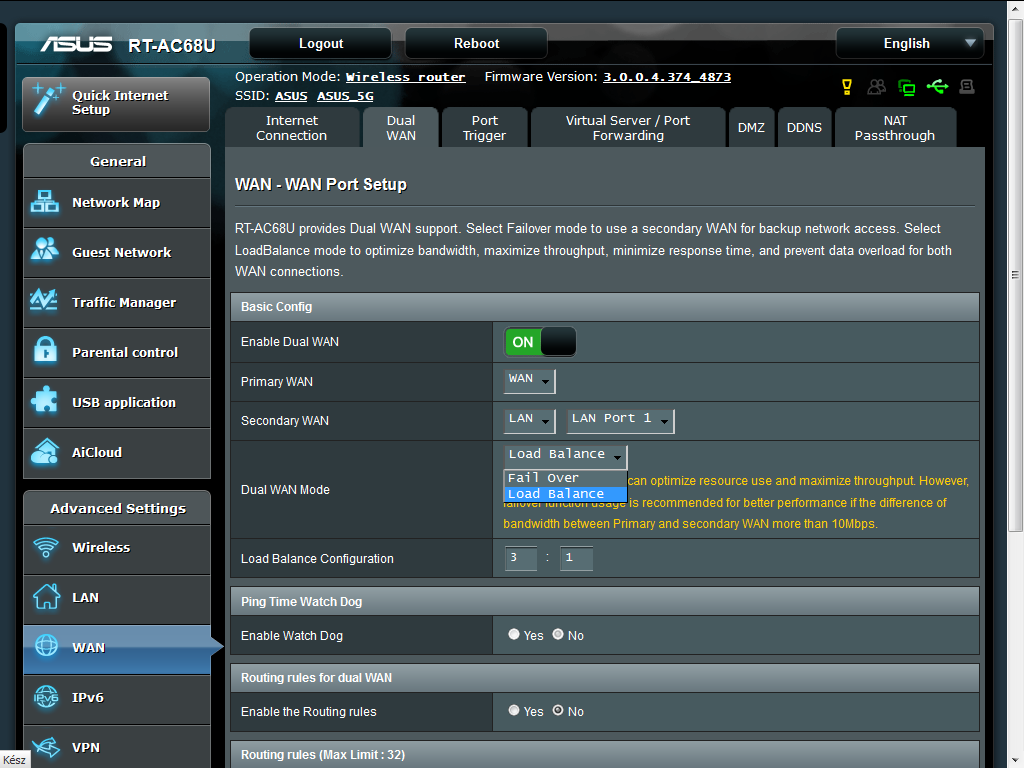The width and height of the screenshot is (1024, 768).
Task: Click the Wireless signal icon
Action: click(x=46, y=547)
